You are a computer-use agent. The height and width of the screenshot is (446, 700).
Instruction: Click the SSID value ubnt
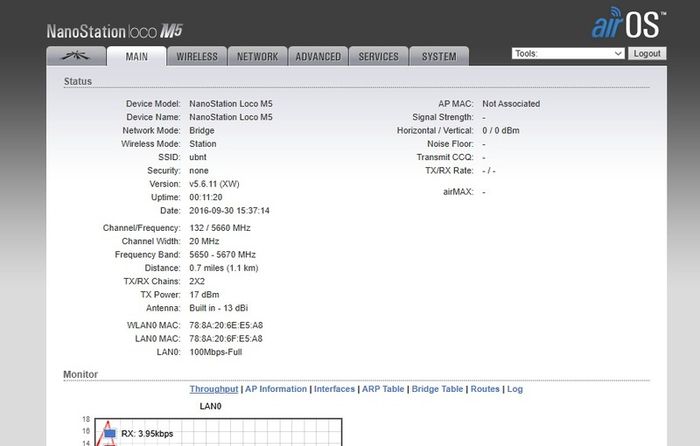[x=198, y=157]
